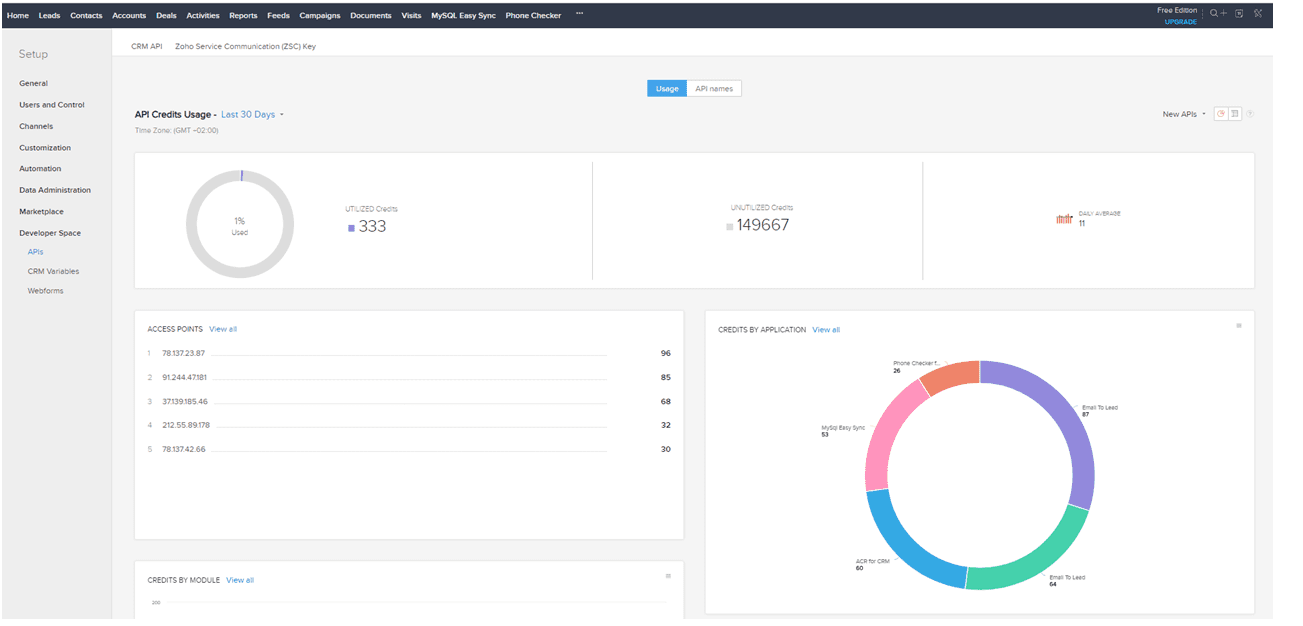Click View all next to Access Points
1303x626 pixels.
pos(223,329)
